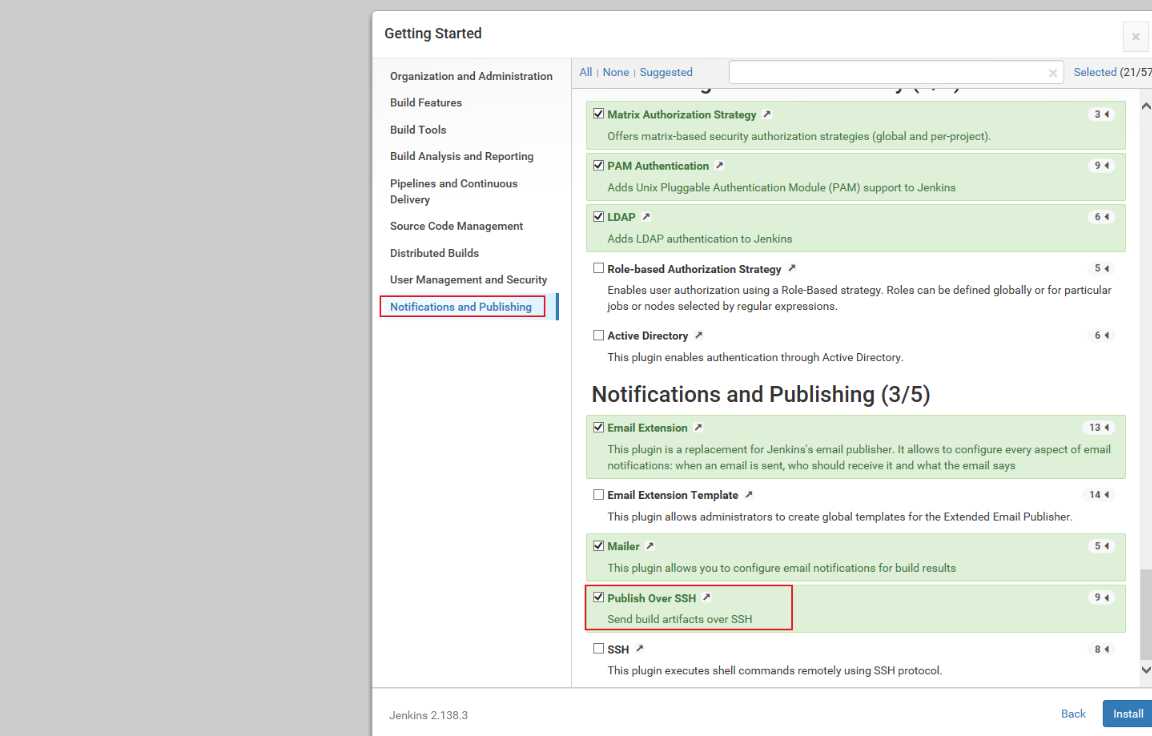Viewport: 1152px width, 736px height.
Task: Select Notifications and Publishing category
Action: tap(461, 307)
